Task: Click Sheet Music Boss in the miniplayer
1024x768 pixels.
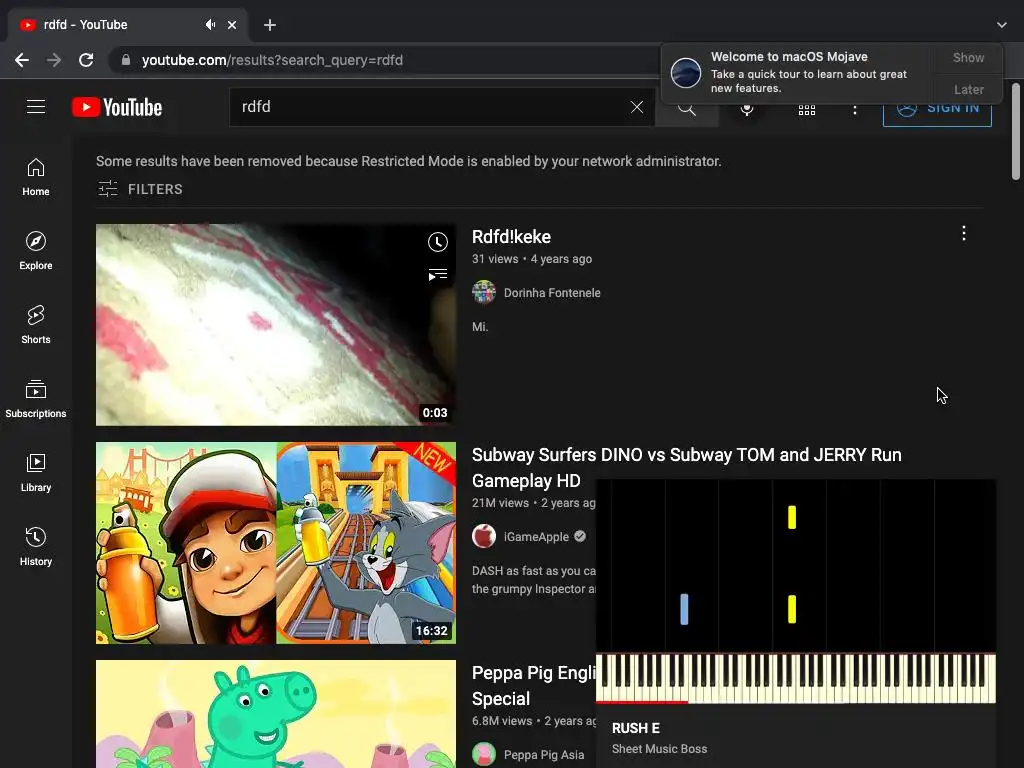Action: (x=660, y=749)
